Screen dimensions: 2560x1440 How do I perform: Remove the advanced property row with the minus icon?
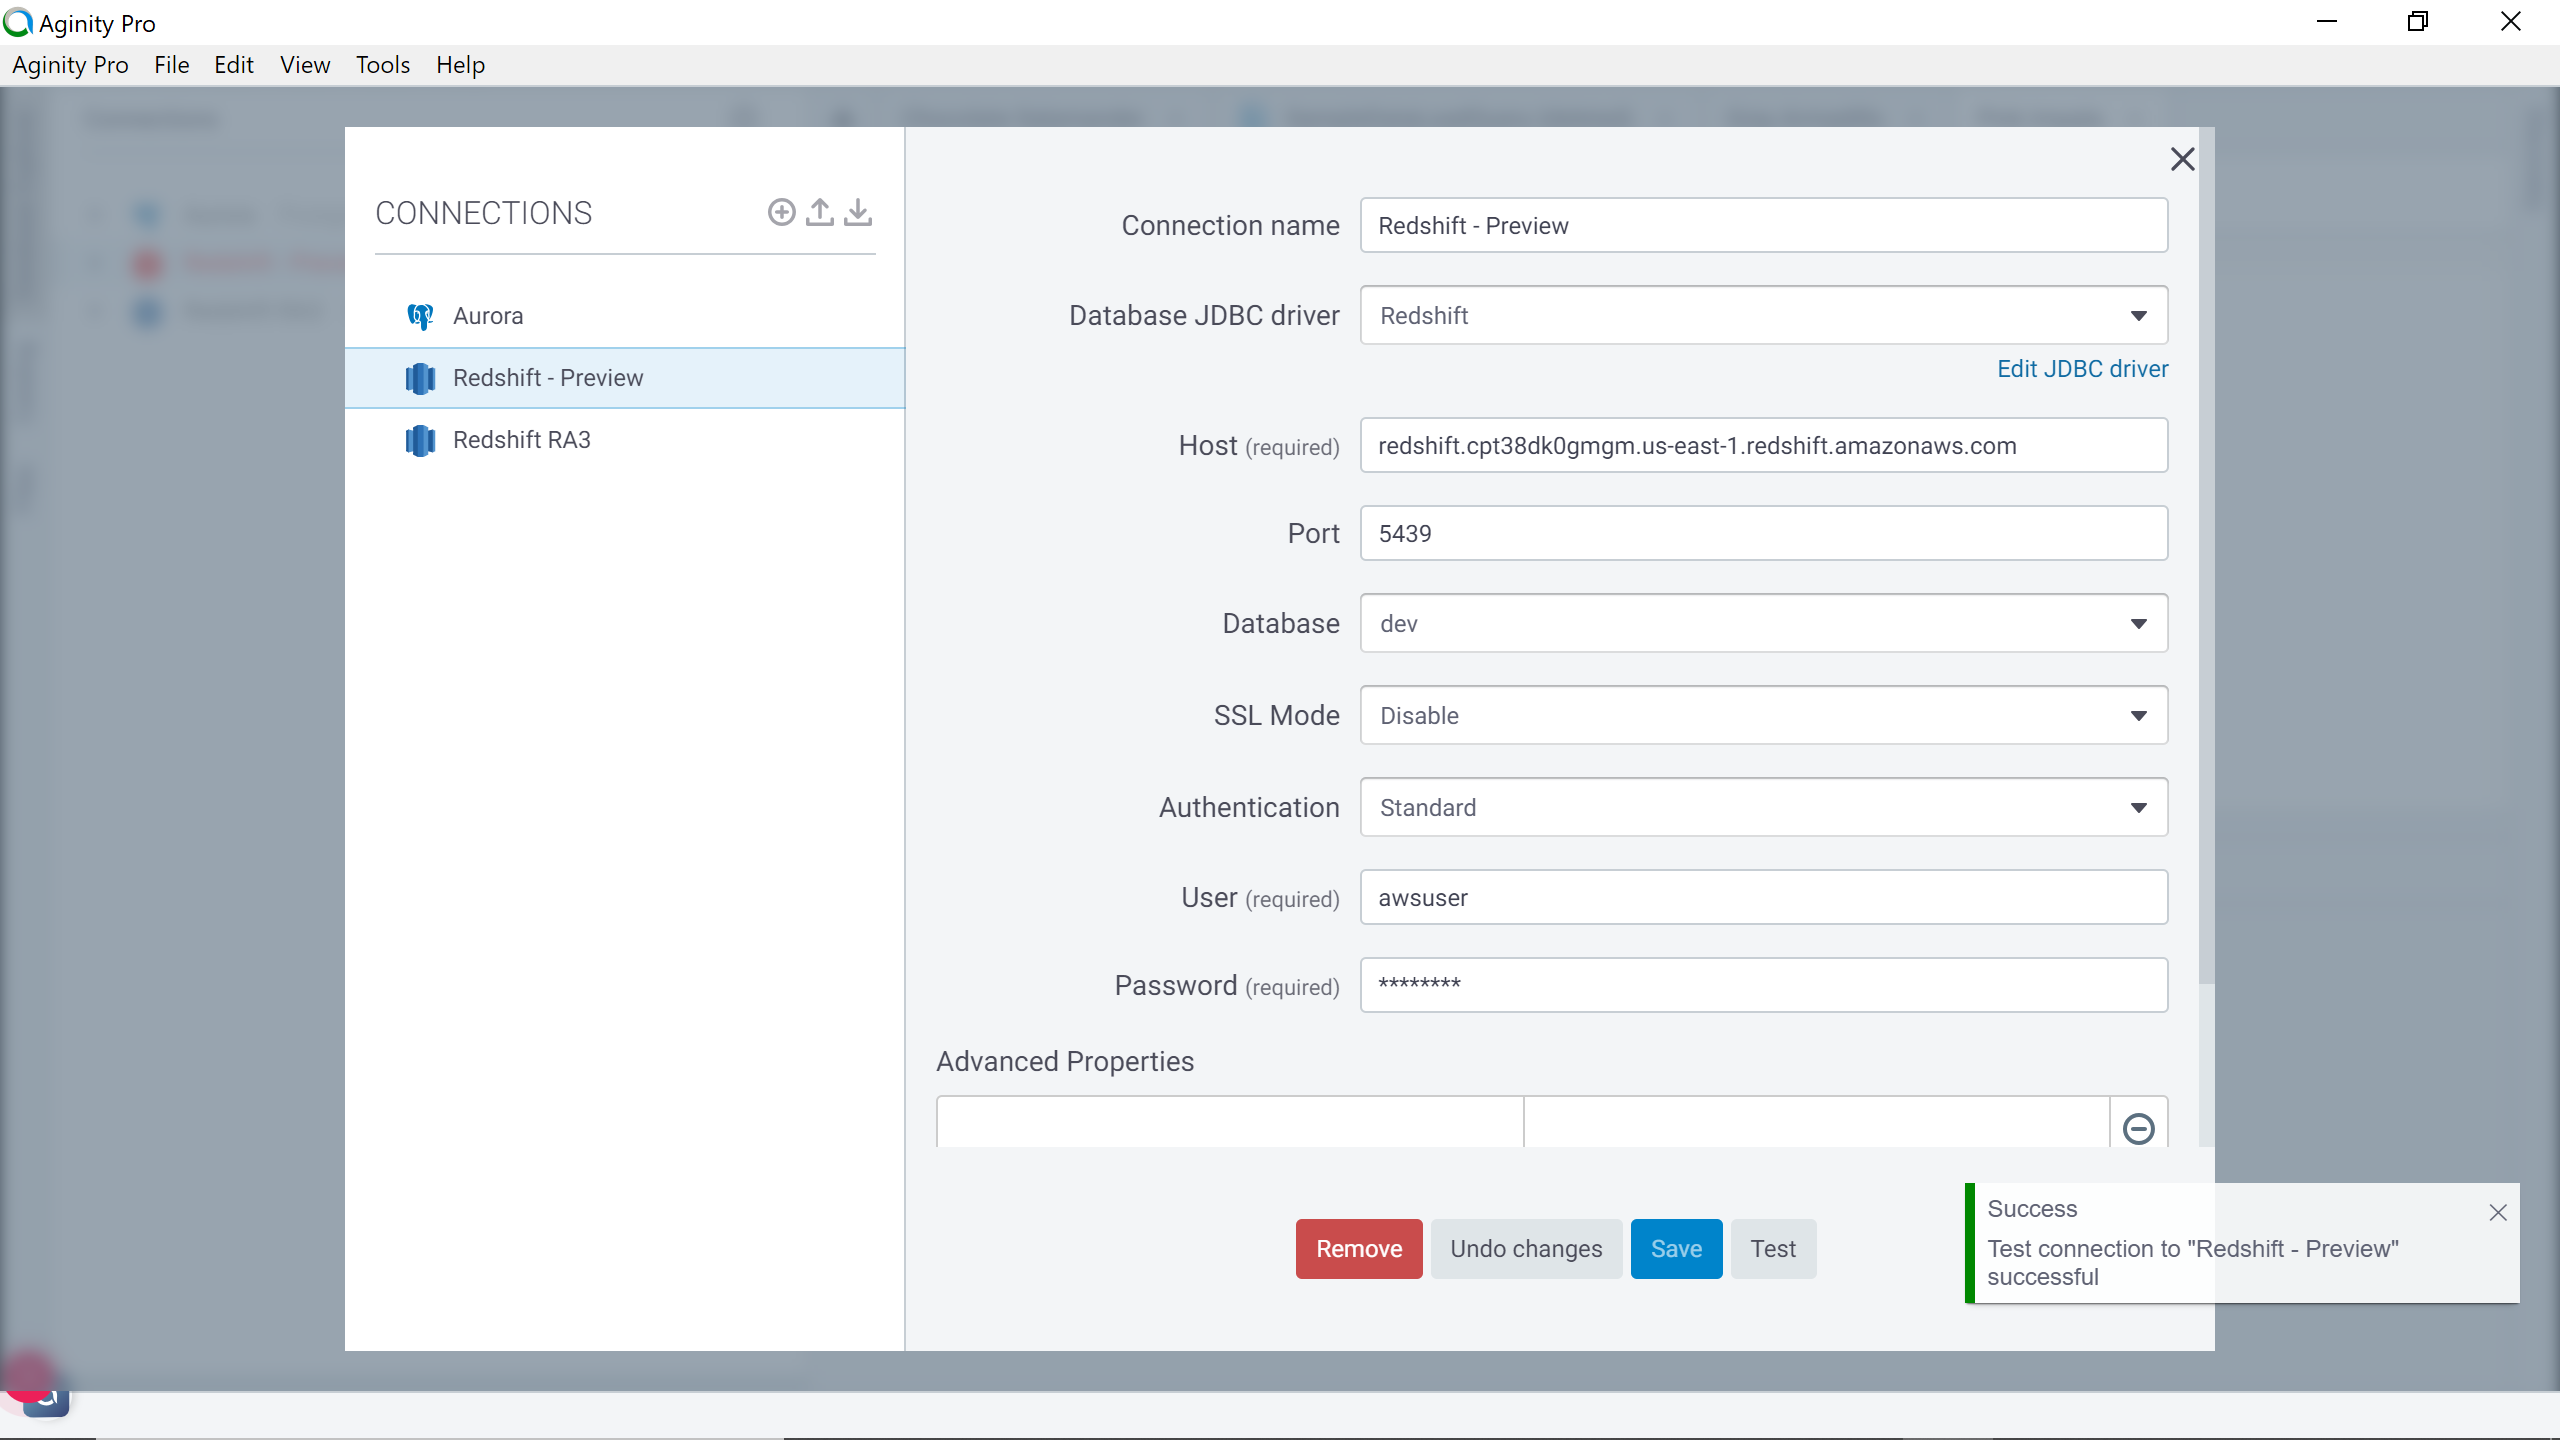[2138, 1128]
